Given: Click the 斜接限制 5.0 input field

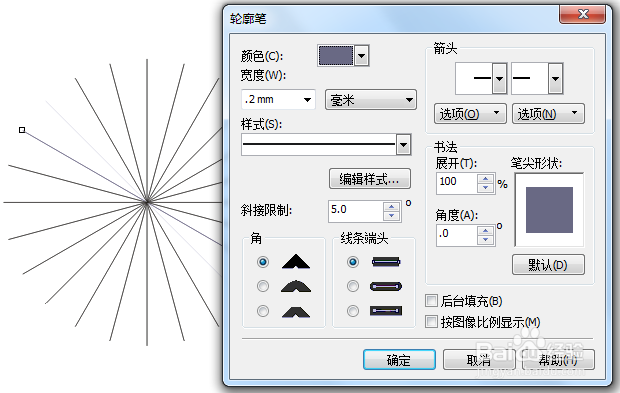Looking at the screenshot, I should (355, 211).
